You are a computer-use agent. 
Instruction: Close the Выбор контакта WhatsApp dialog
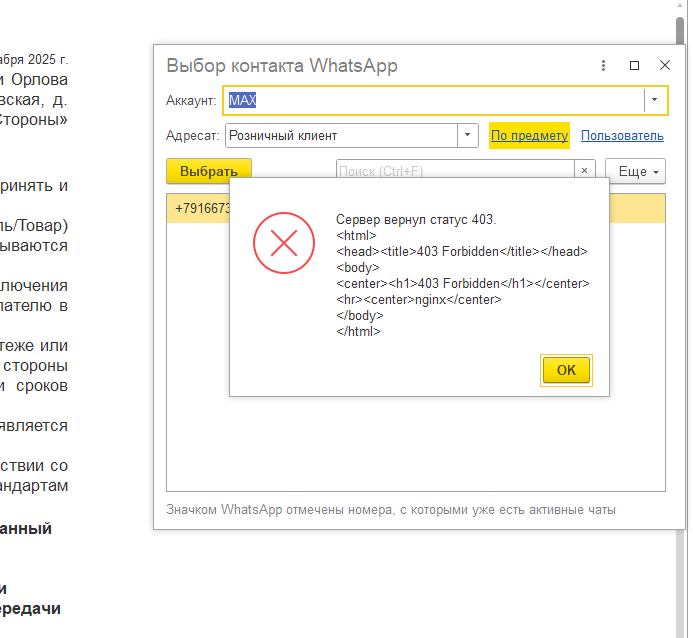[x=664, y=66]
